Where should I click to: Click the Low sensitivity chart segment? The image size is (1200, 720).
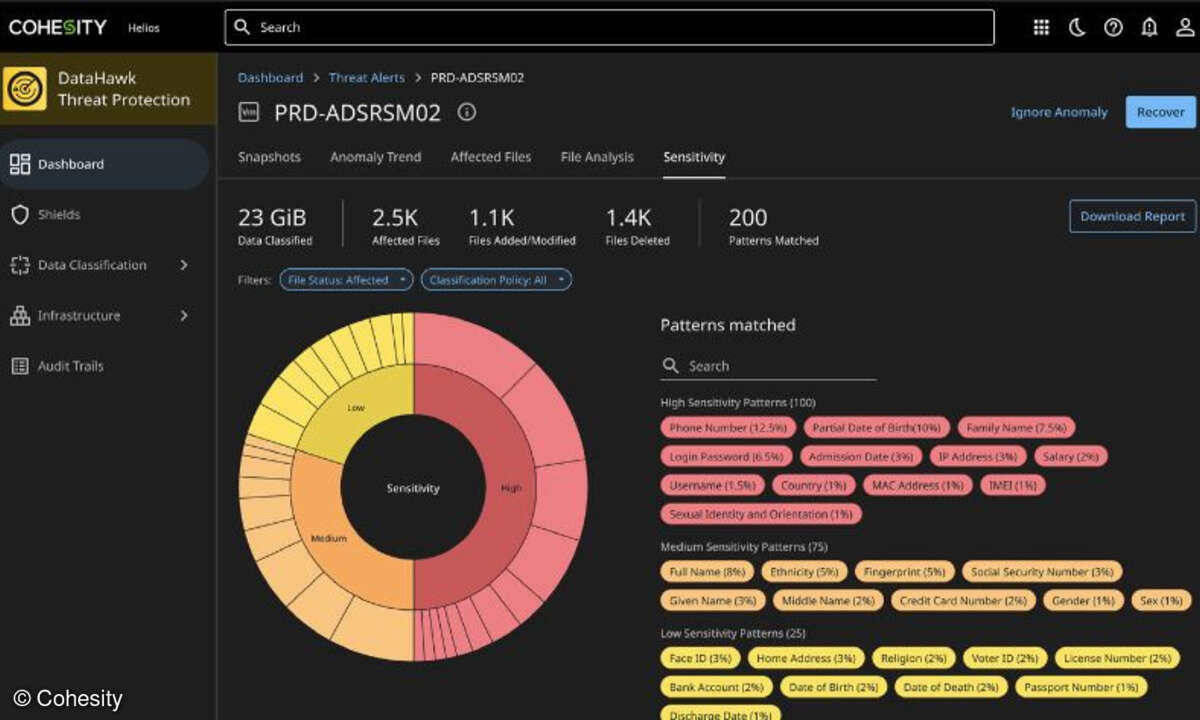357,407
